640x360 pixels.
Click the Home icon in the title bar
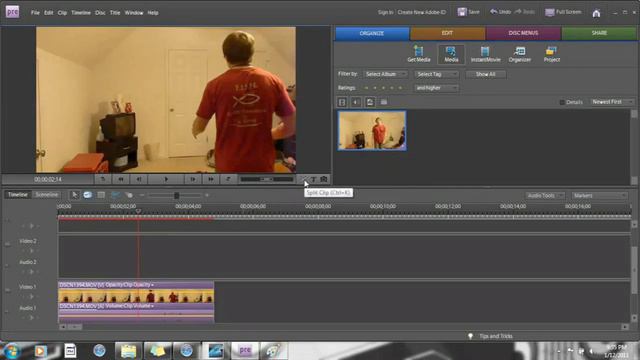coord(596,13)
